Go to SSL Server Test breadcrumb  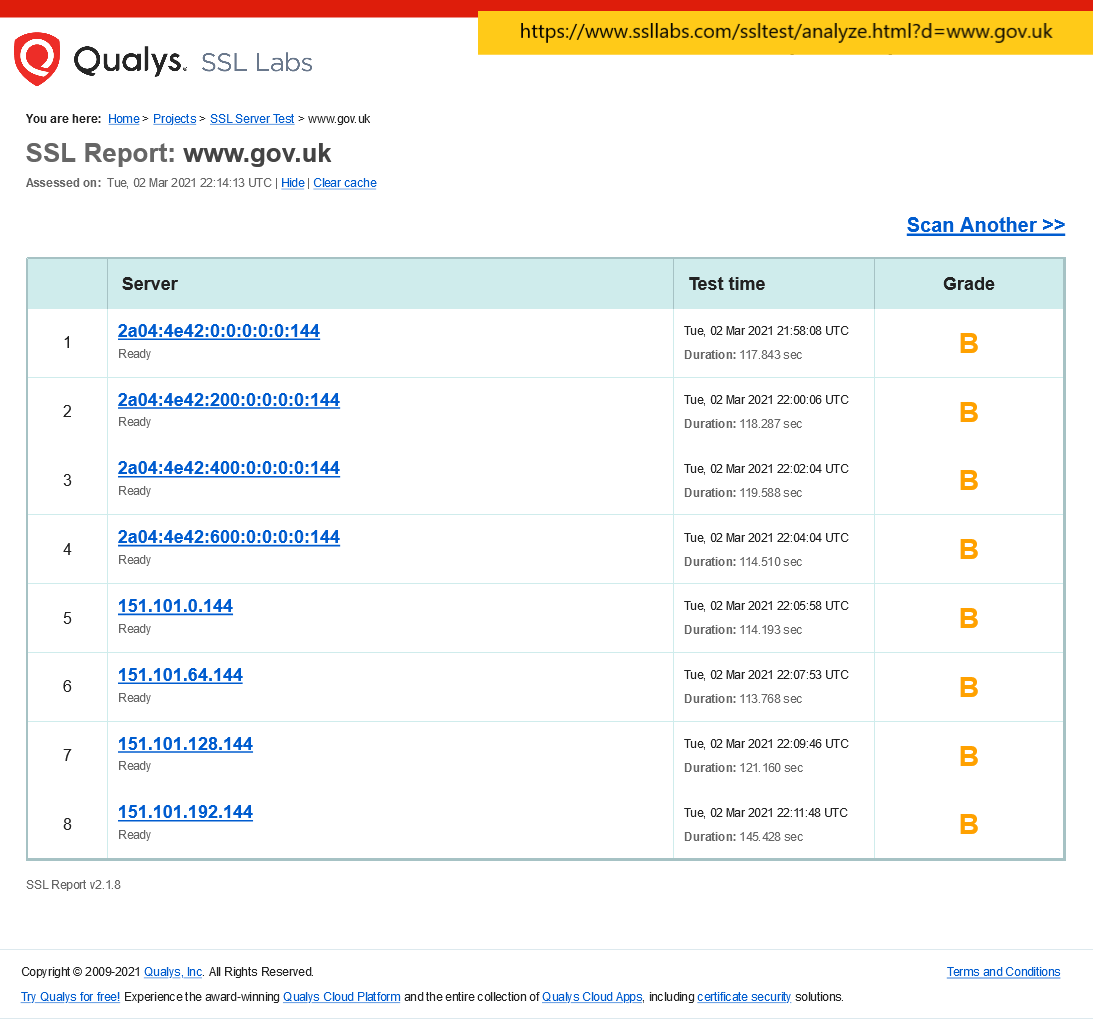tap(252, 118)
